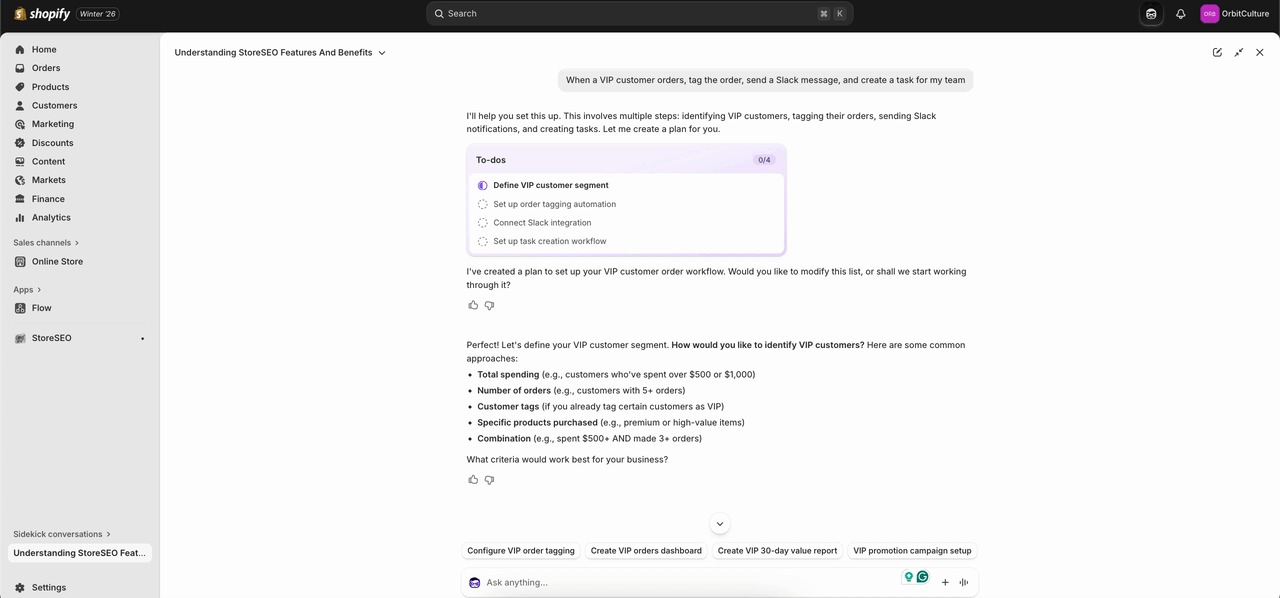Click the Configure VIP order tagging suggestion

pyautogui.click(x=521, y=551)
